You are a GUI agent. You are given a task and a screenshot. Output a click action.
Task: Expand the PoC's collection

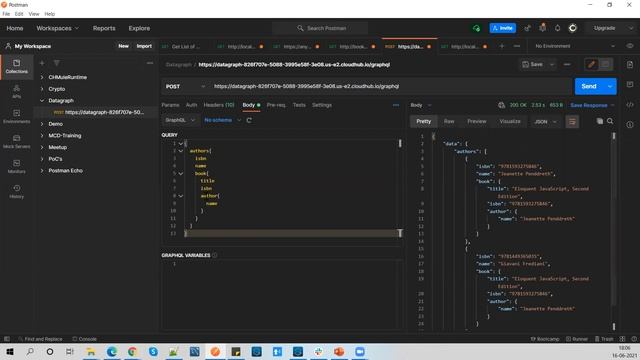(42, 159)
